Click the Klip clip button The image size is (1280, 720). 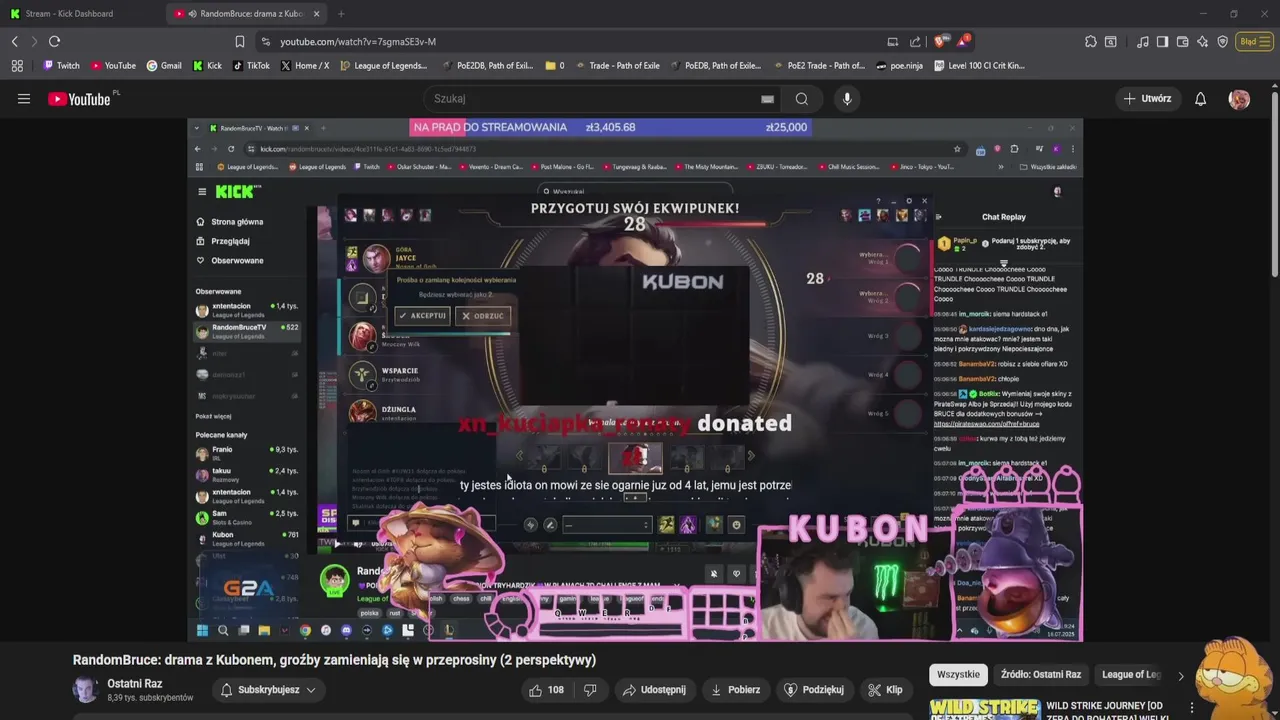click(885, 690)
